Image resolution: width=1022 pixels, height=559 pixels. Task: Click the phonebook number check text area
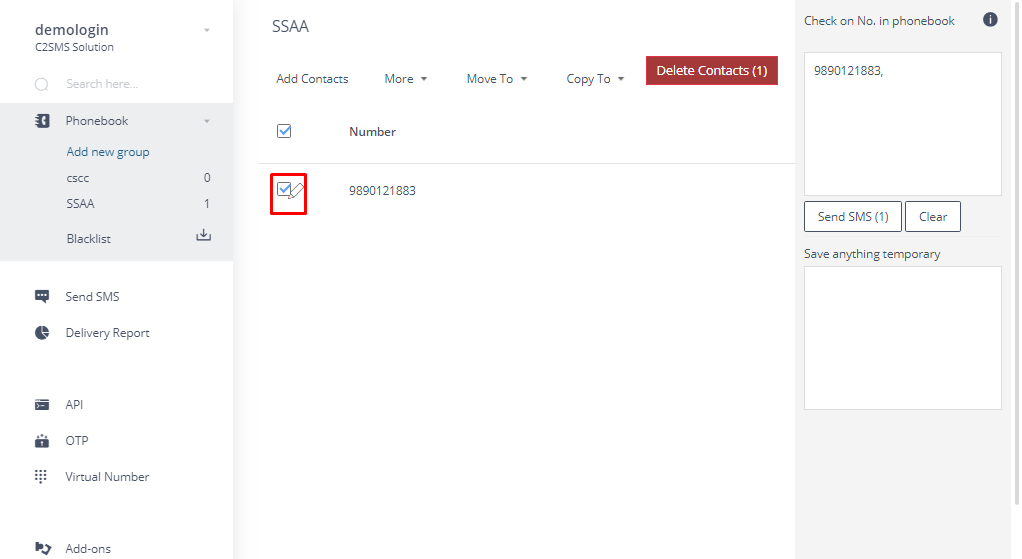(903, 124)
